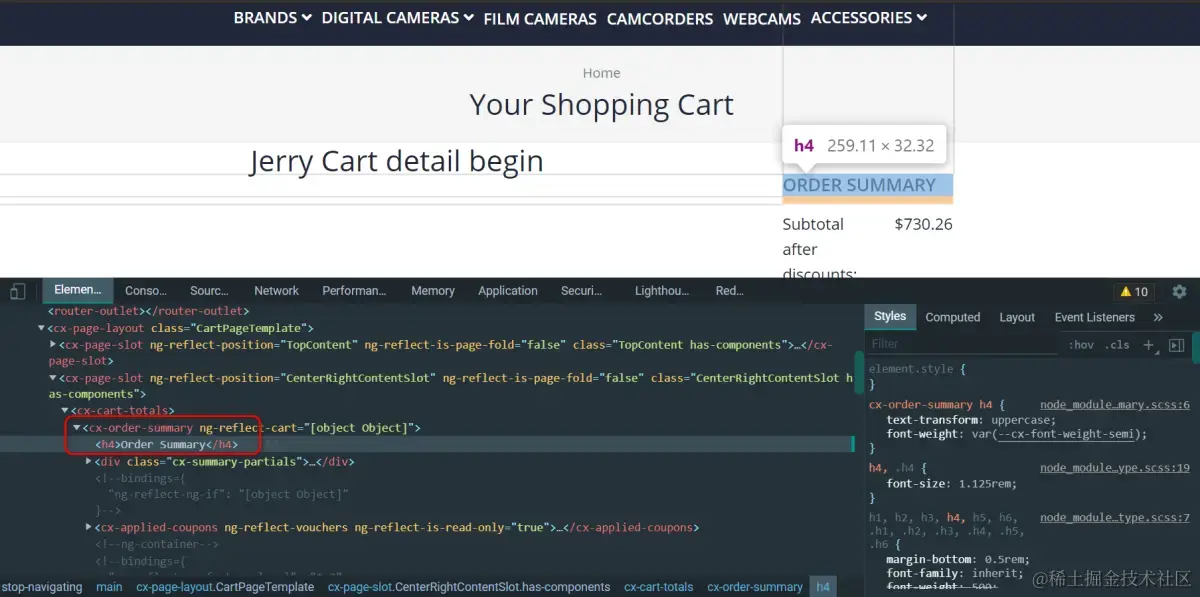Switch to the Elements tab
Screen dimensions: 1200x597
(77, 290)
